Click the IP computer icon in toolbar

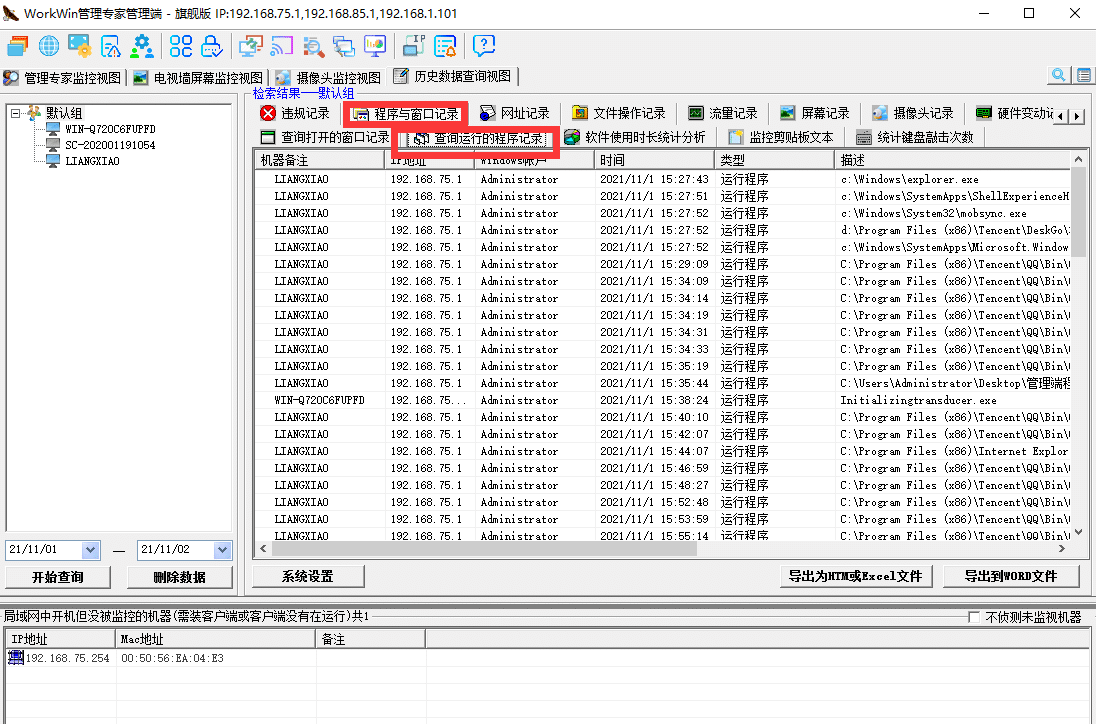pyautogui.click(x=413, y=46)
